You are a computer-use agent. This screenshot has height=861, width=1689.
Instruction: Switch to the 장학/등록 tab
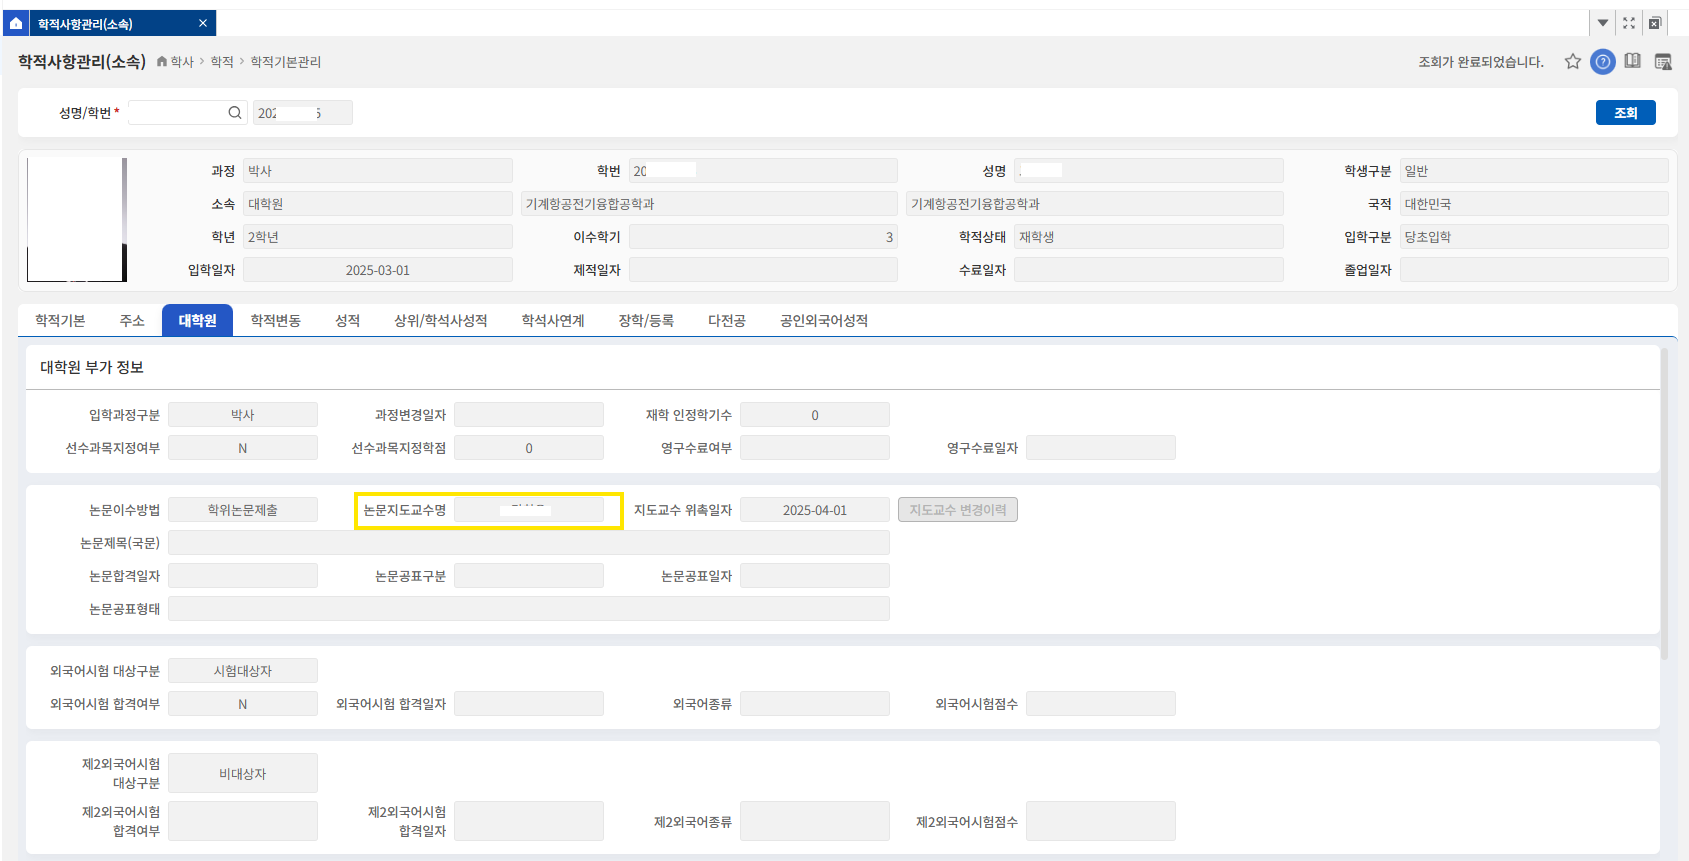pos(646,320)
